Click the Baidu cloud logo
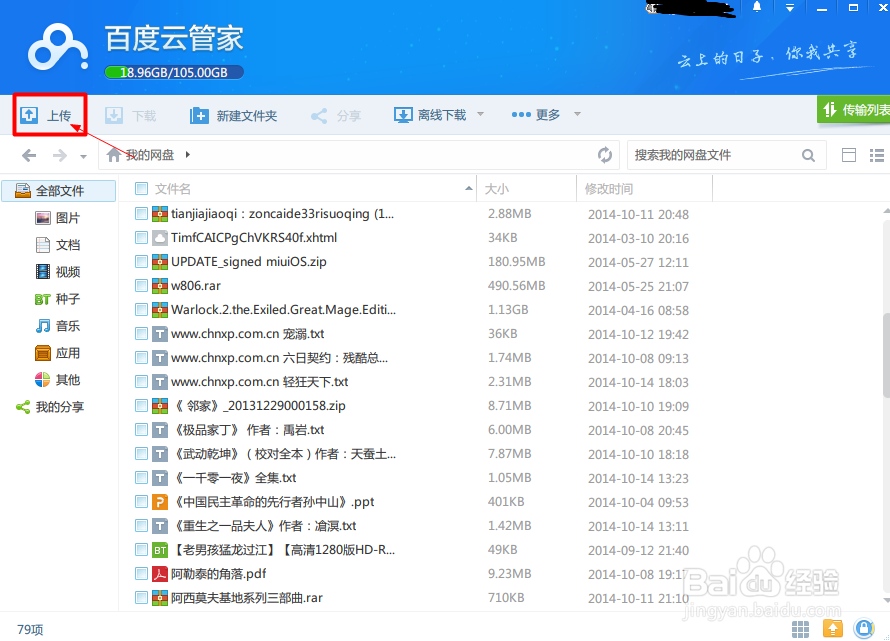 pyautogui.click(x=58, y=47)
